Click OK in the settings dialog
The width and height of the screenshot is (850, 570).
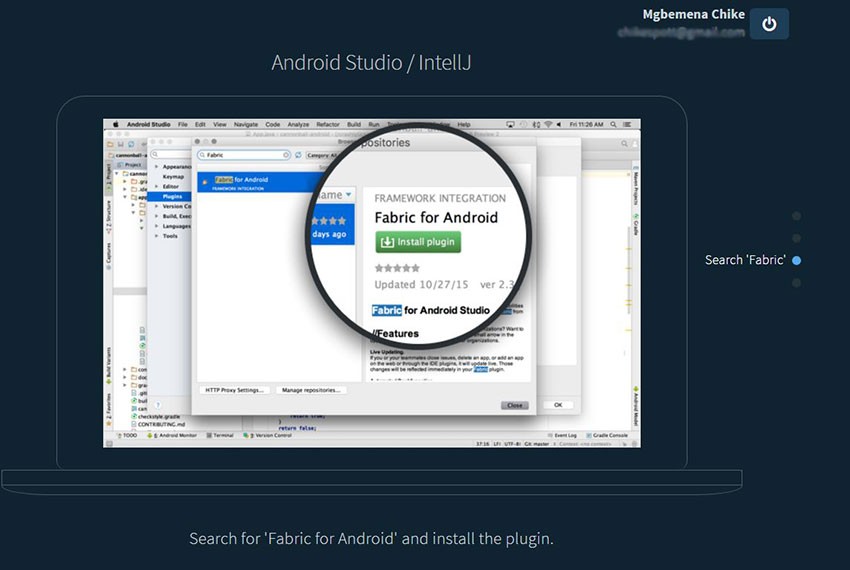(x=558, y=405)
